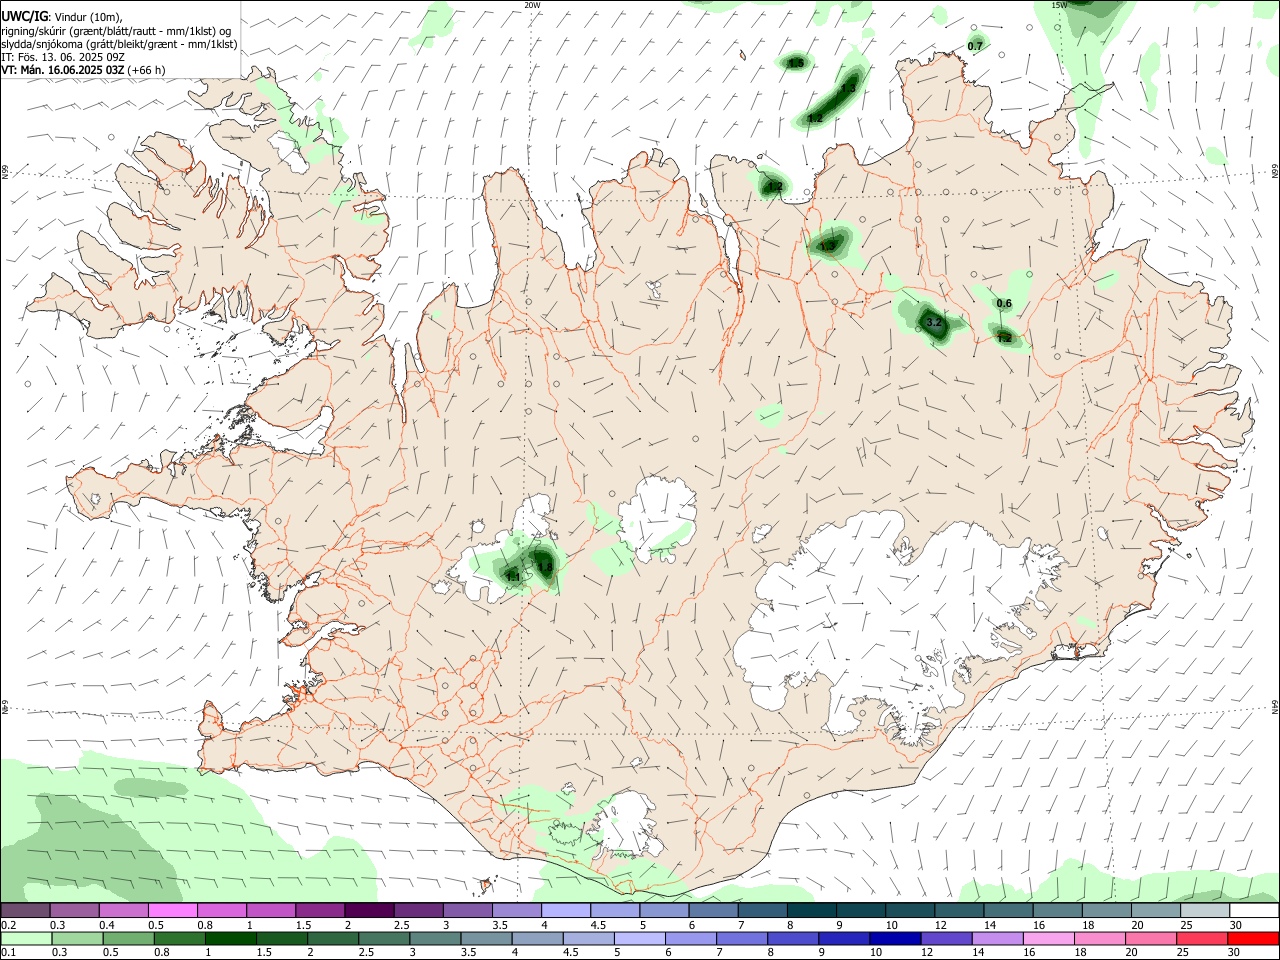This screenshot has height=960, width=1280.
Task: Click the "0.6" precipitation label on the map
Action: tap(1004, 304)
